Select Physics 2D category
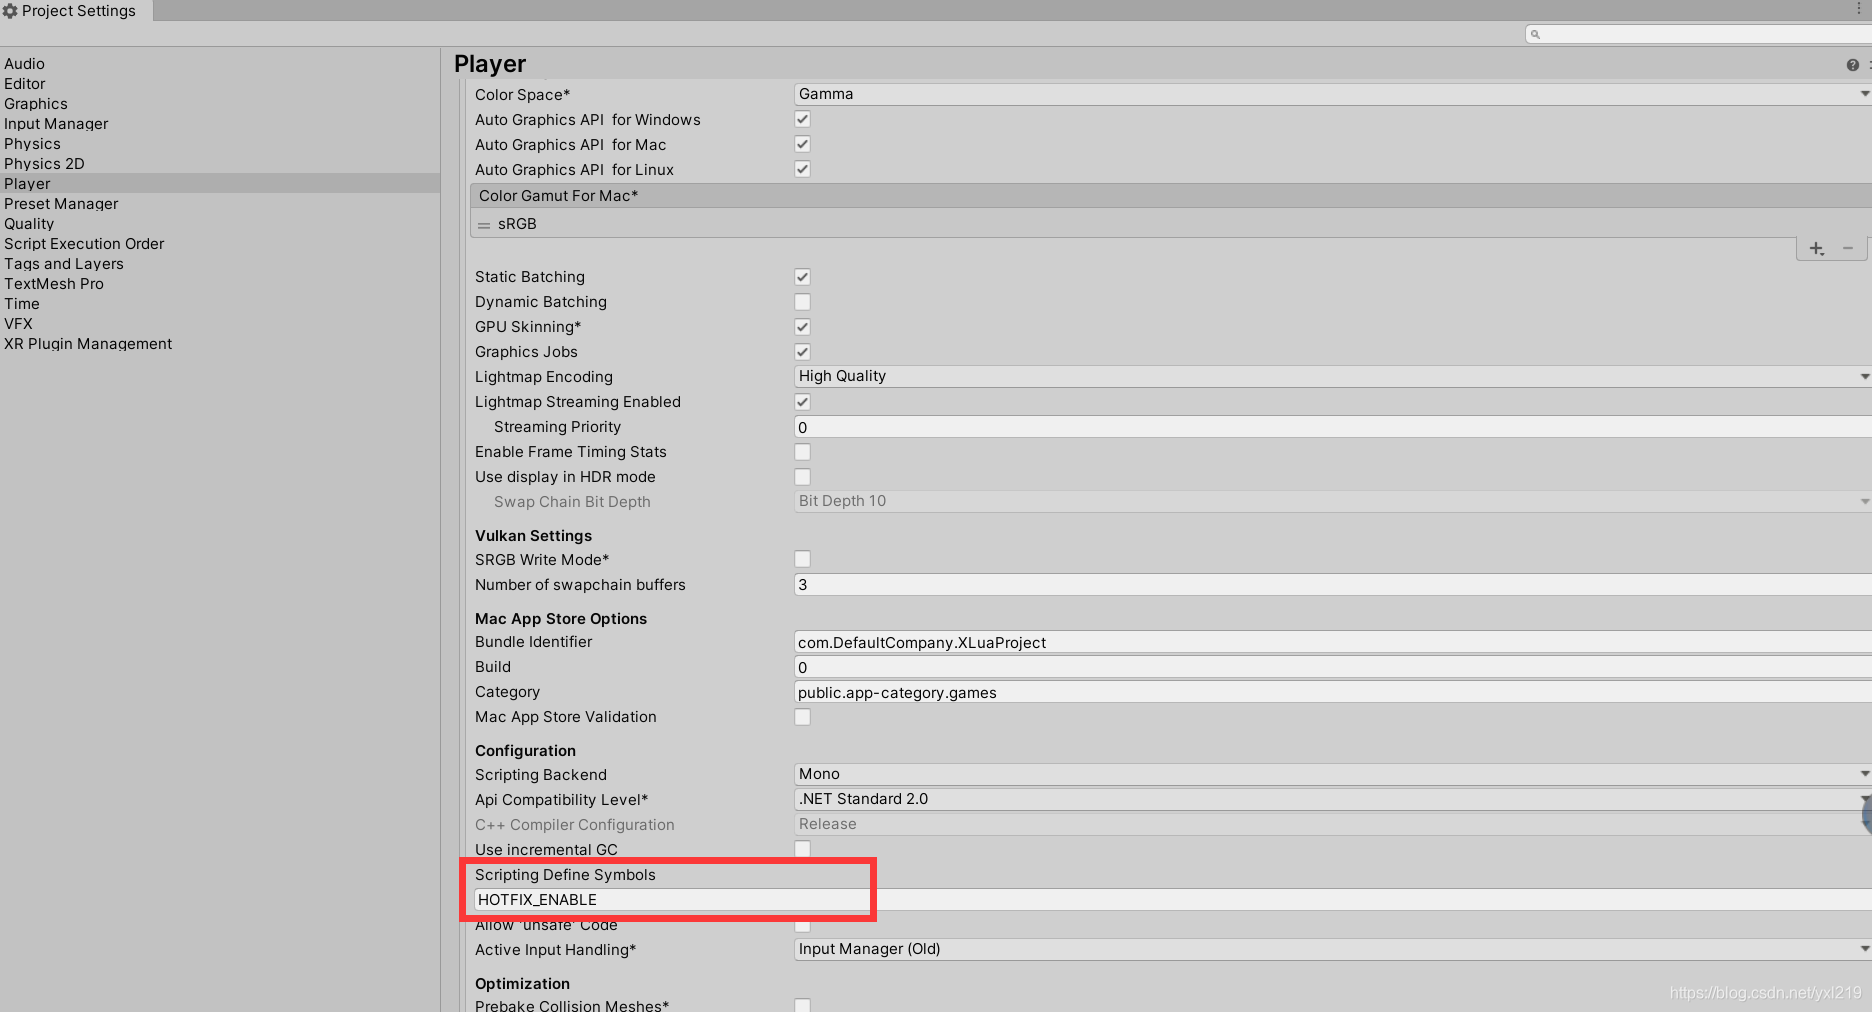Viewport: 1872px width, 1012px height. coord(220,164)
